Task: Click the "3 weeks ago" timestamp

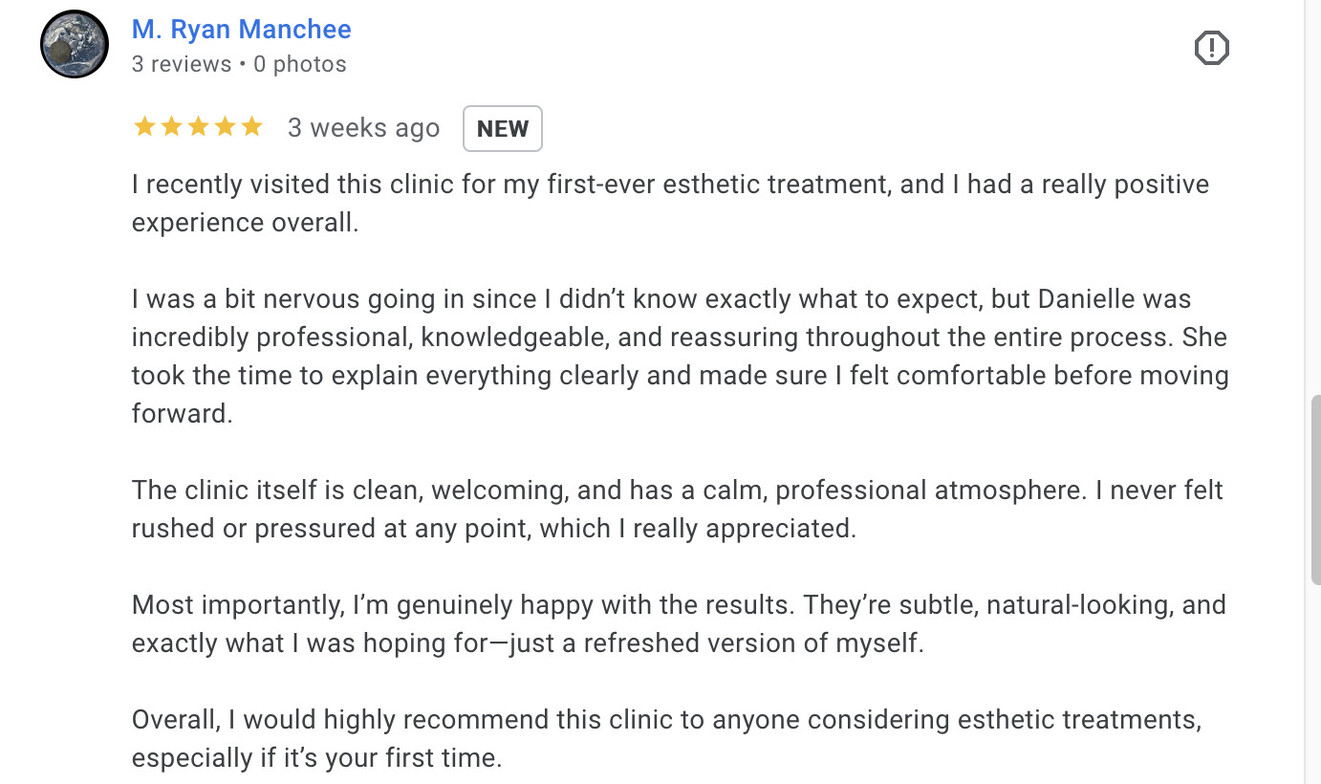Action: (363, 128)
